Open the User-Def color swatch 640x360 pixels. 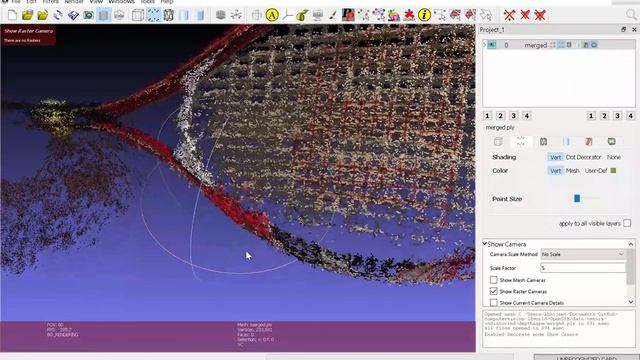point(613,171)
